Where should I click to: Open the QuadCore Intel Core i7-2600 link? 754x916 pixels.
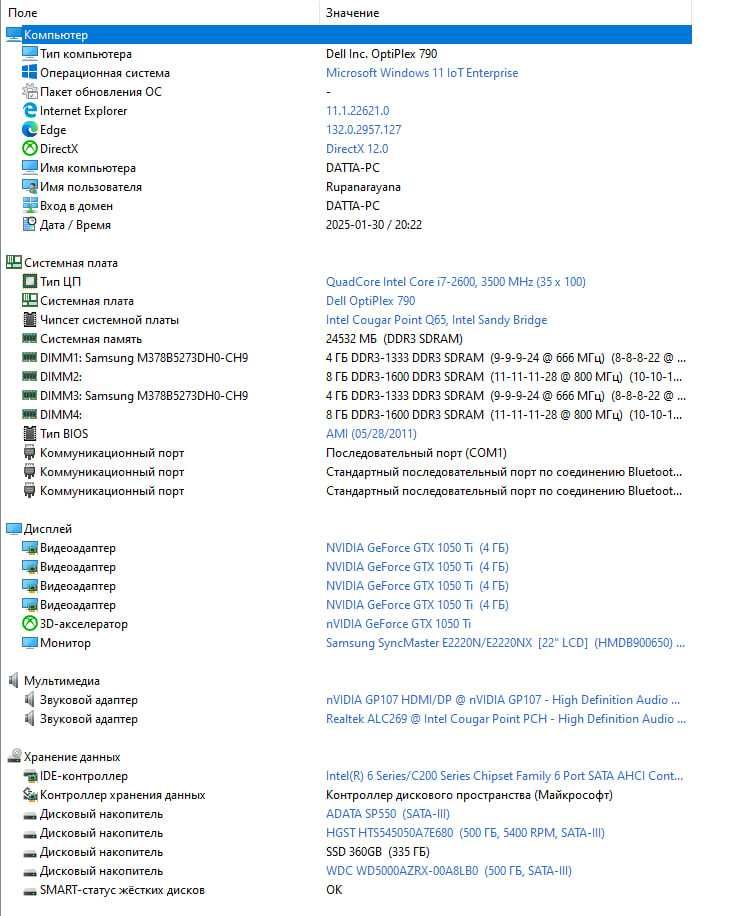pyautogui.click(x=456, y=282)
